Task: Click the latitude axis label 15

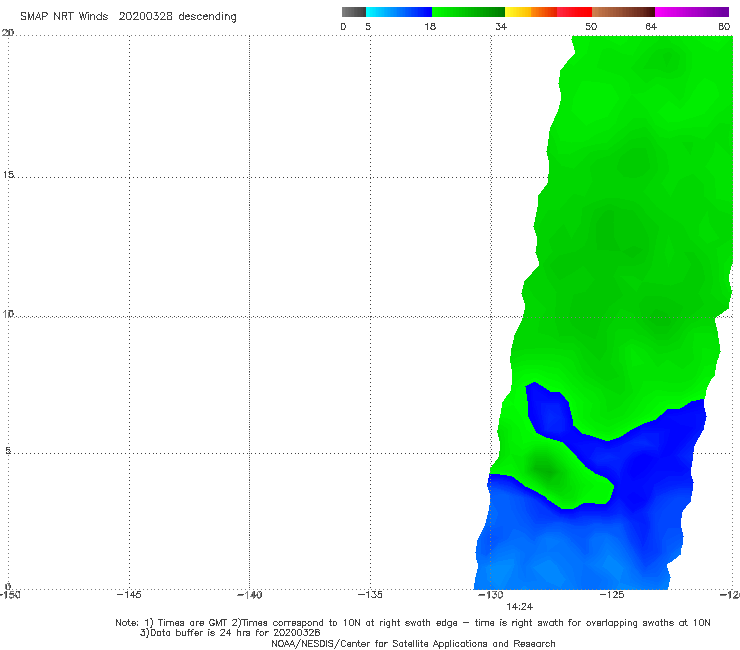Action: point(8,175)
